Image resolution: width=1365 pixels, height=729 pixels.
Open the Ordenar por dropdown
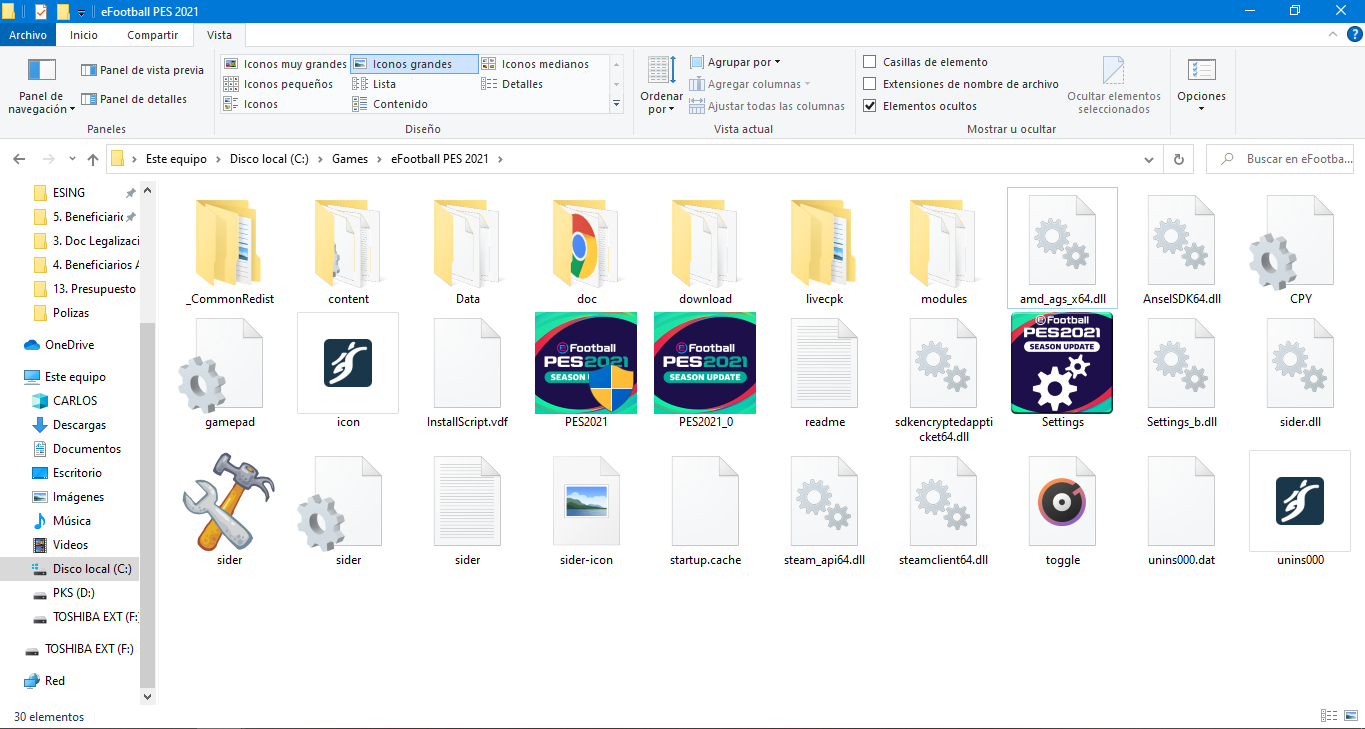pos(661,85)
